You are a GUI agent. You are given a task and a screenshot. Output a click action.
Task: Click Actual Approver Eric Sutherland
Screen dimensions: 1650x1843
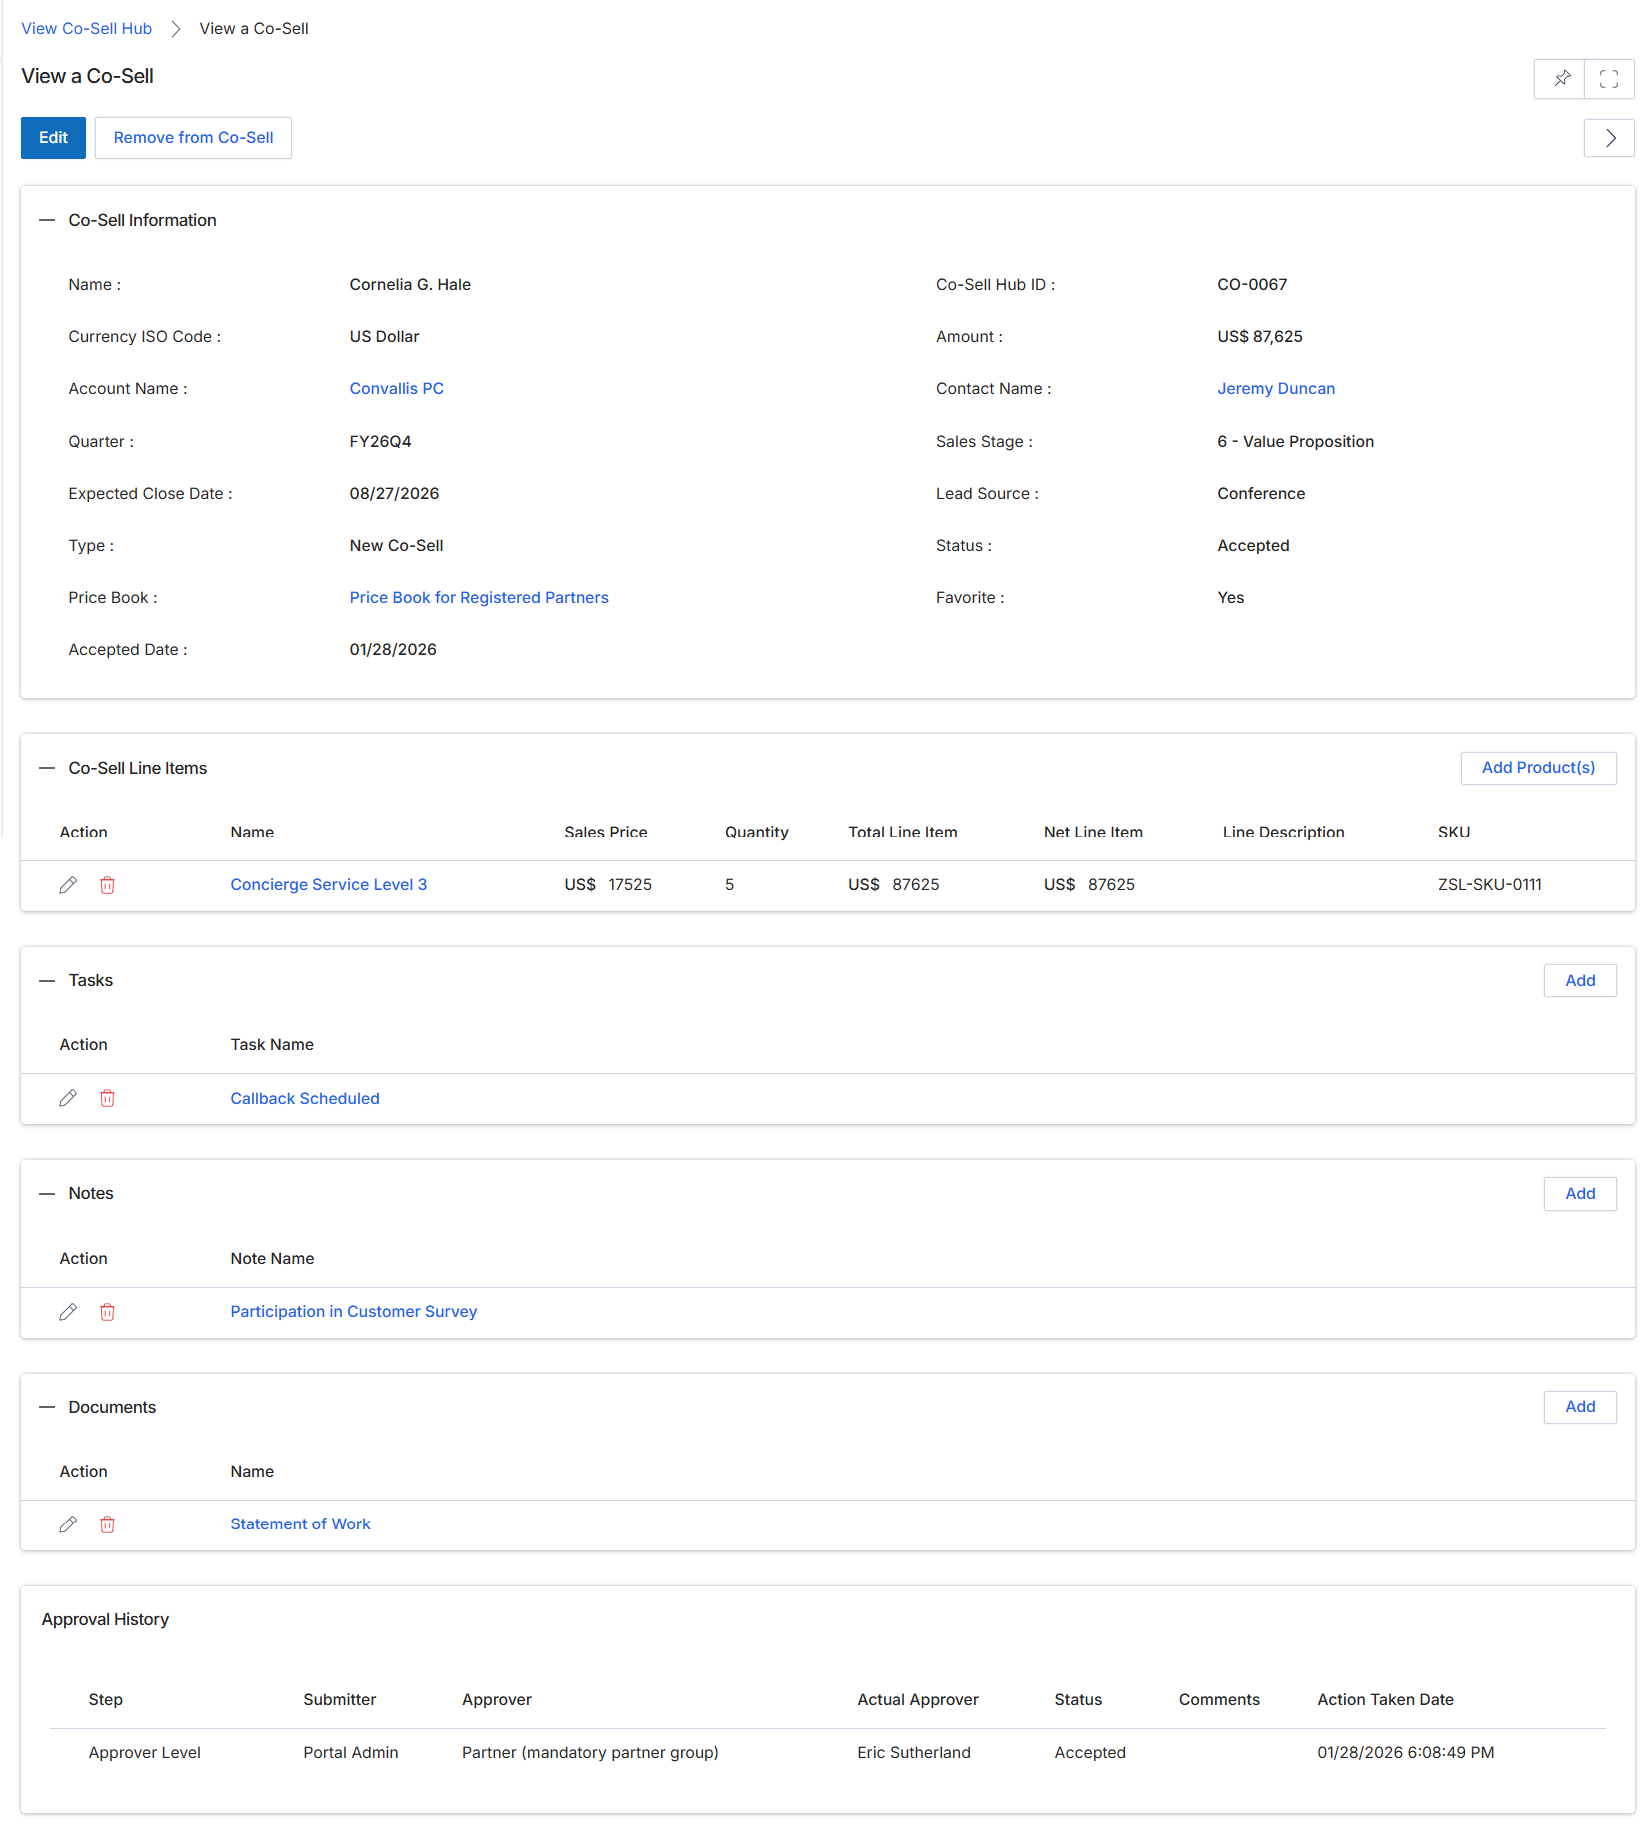coord(914,1753)
